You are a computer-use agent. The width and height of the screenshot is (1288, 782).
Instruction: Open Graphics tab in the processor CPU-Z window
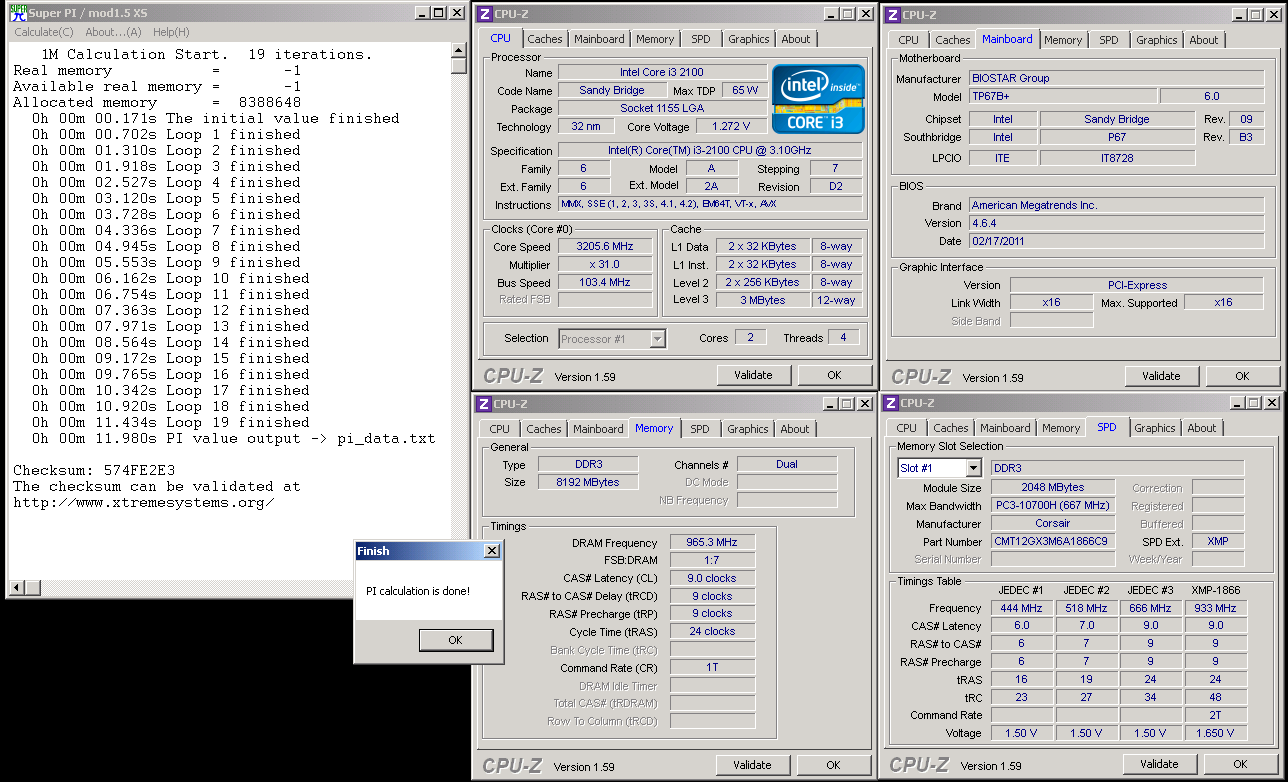pos(749,39)
